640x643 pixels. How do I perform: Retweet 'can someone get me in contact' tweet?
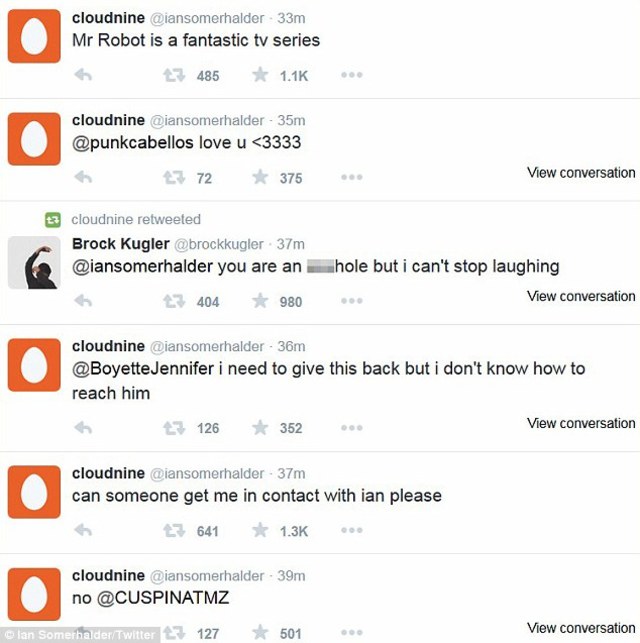(174, 531)
